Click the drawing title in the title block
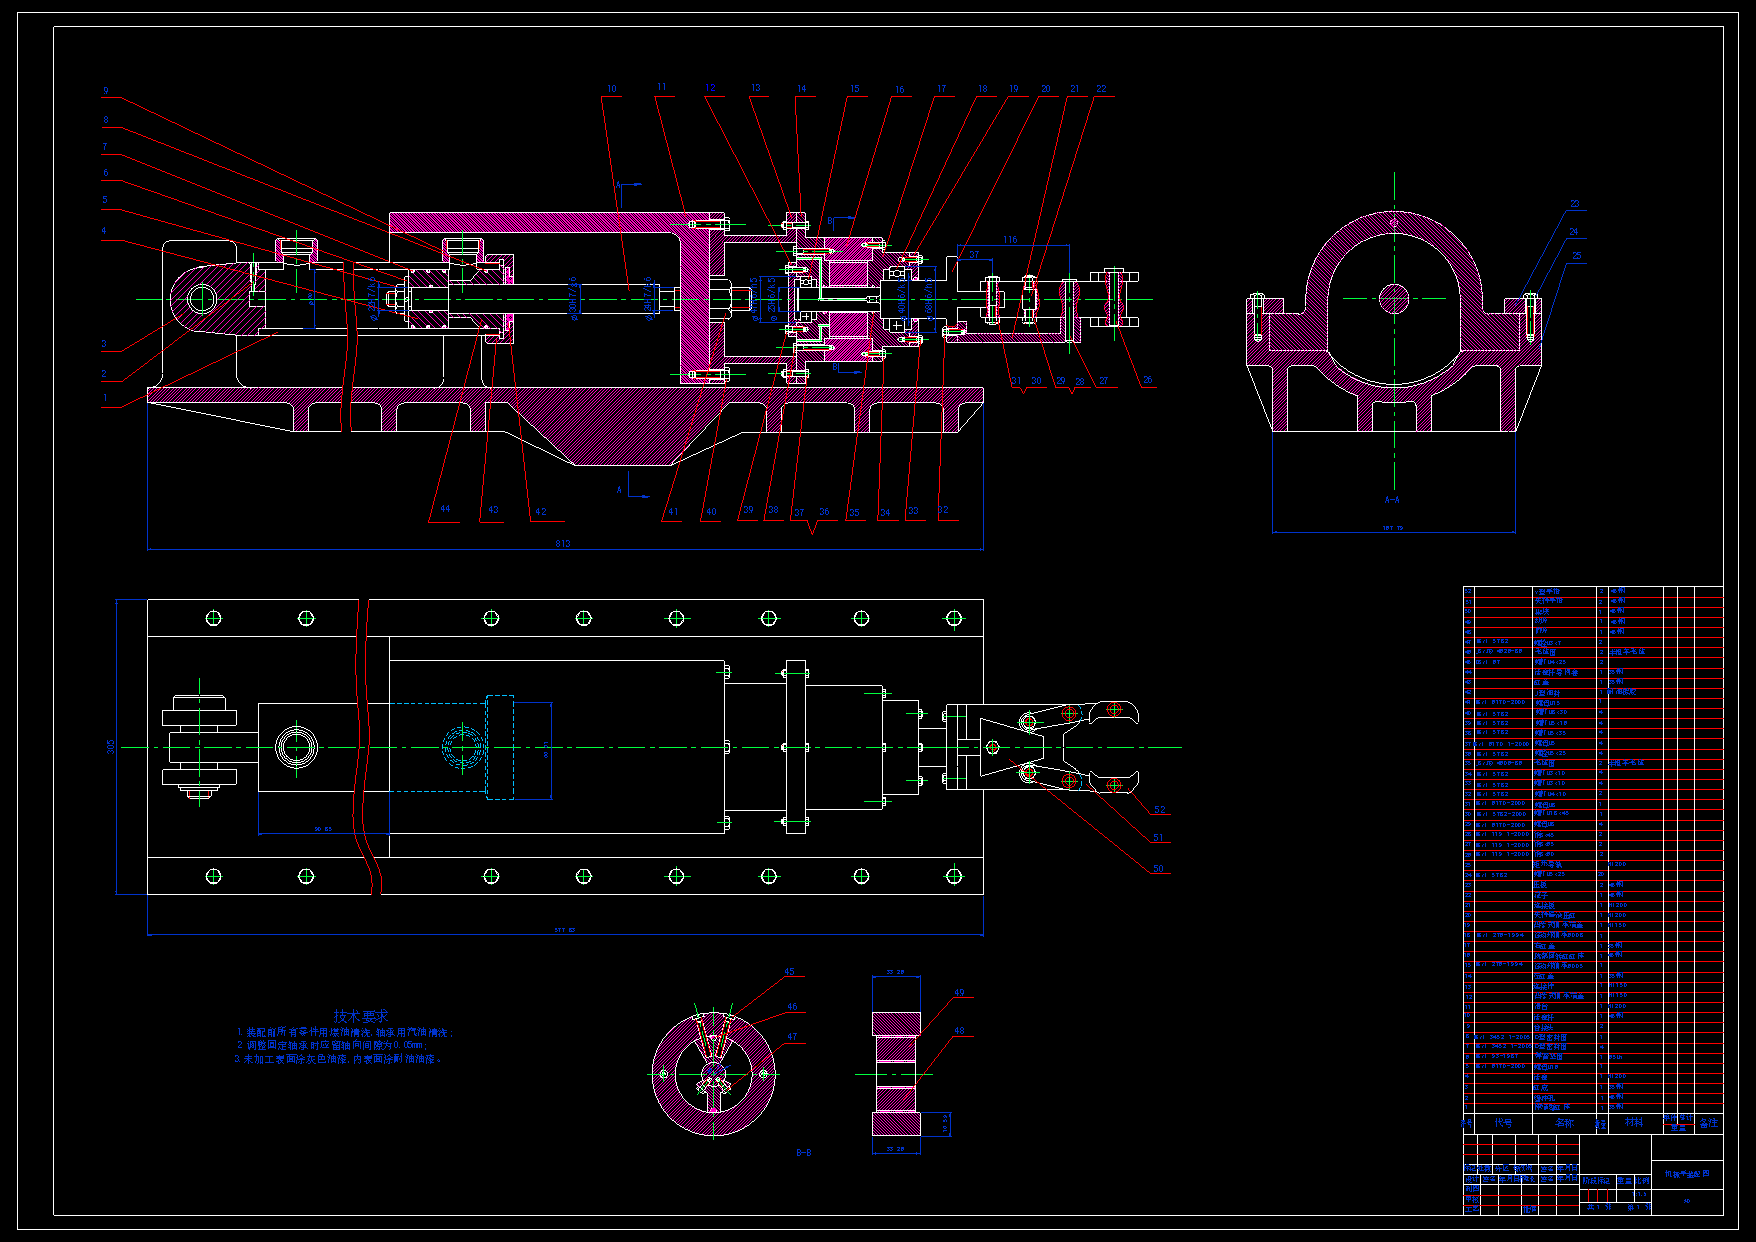The height and width of the screenshot is (1242, 1756). [1687, 1174]
